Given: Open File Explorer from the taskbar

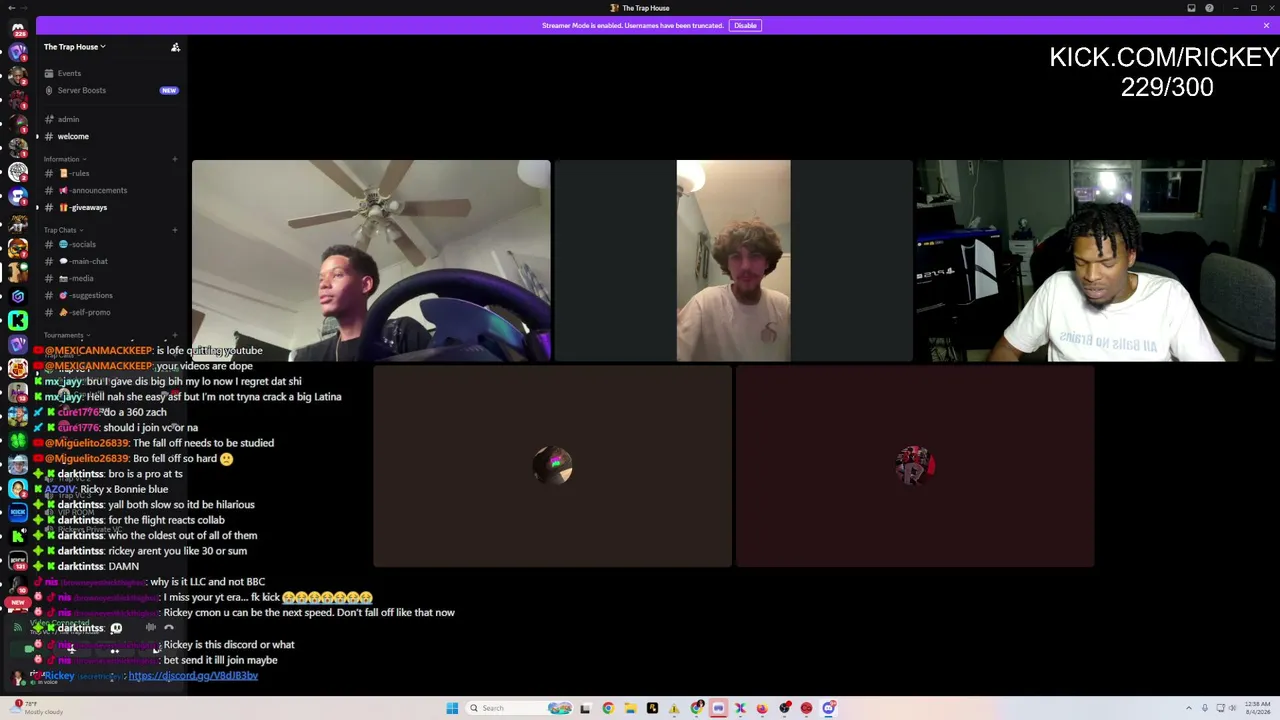Looking at the screenshot, I should pos(630,708).
